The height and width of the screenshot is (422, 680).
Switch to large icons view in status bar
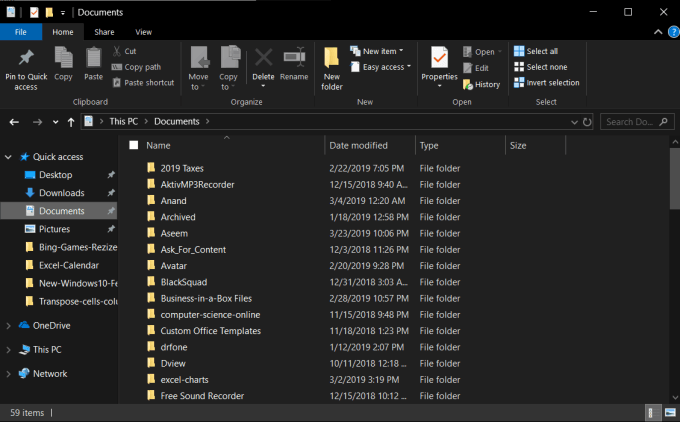(670, 412)
